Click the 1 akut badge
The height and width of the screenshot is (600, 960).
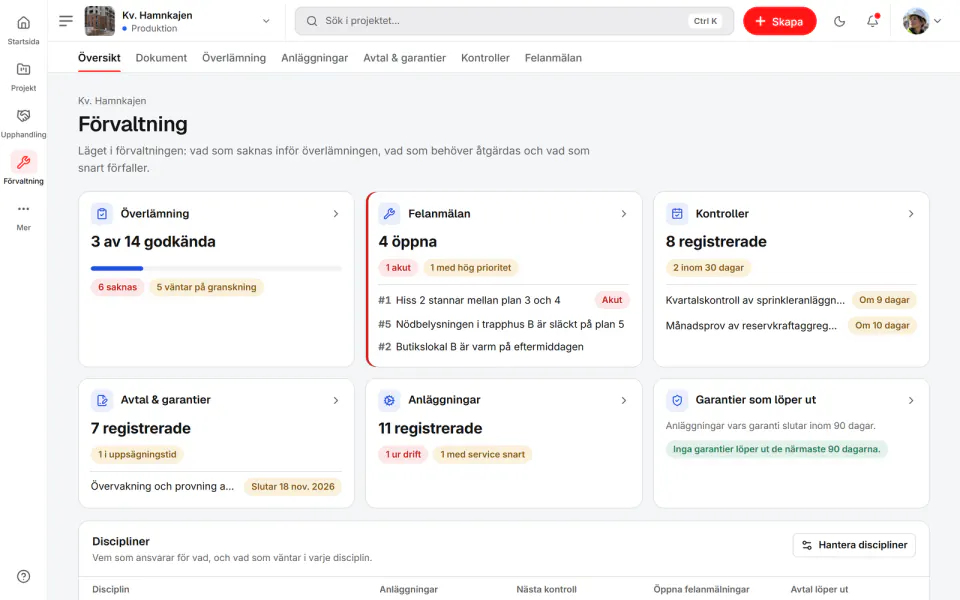pyautogui.click(x=398, y=268)
